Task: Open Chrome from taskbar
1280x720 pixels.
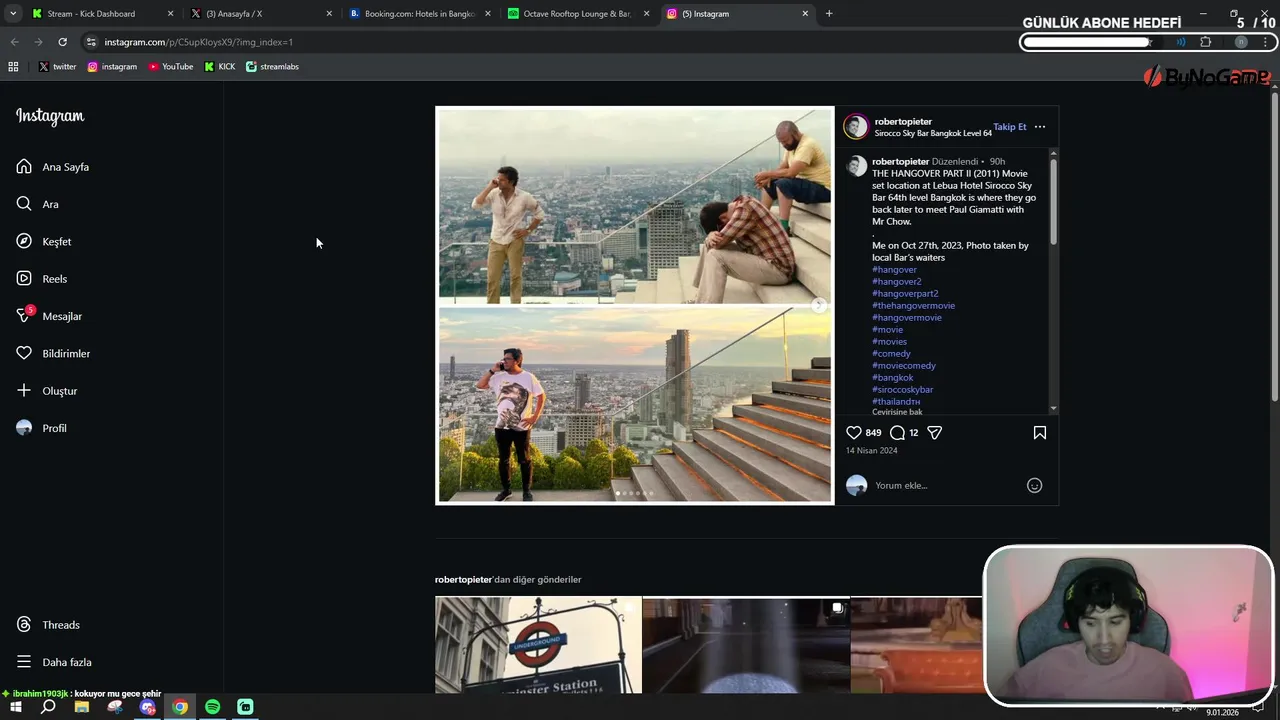Action: coord(180,707)
